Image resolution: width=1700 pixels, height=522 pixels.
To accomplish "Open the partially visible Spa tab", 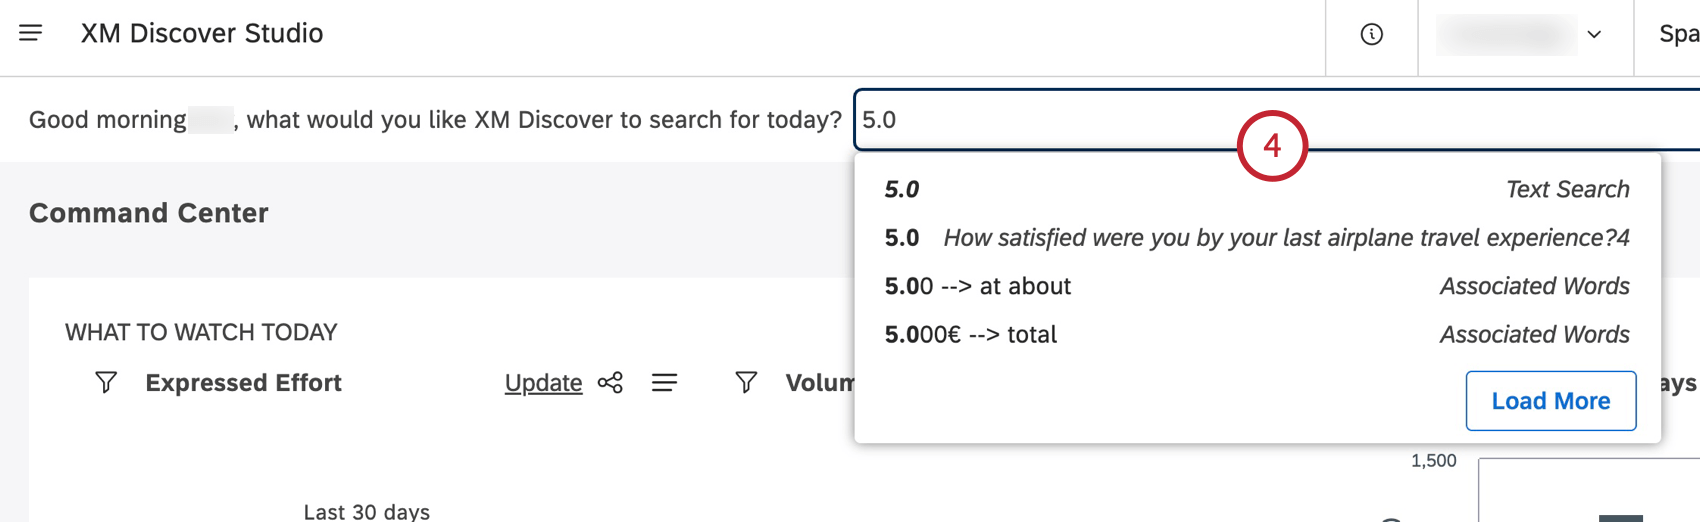I will [x=1678, y=35].
